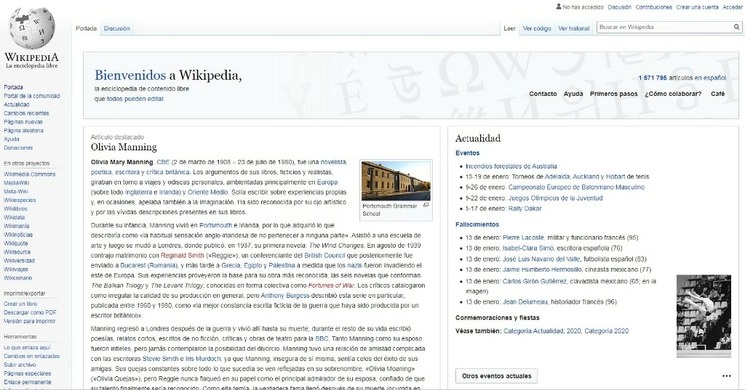Open Juegos Olímpicos de la Juventud link

coord(555,198)
